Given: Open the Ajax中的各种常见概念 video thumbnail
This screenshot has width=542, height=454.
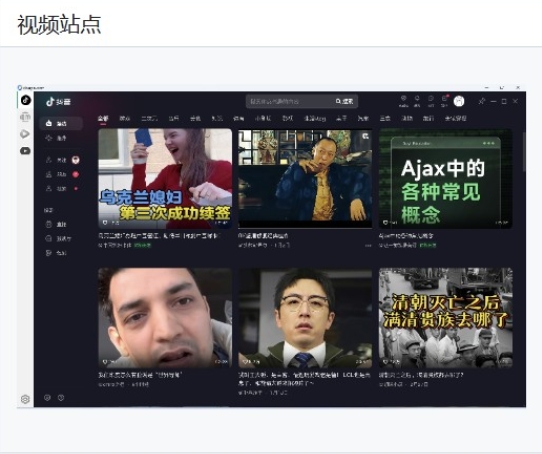Looking at the screenshot, I should coord(445,178).
